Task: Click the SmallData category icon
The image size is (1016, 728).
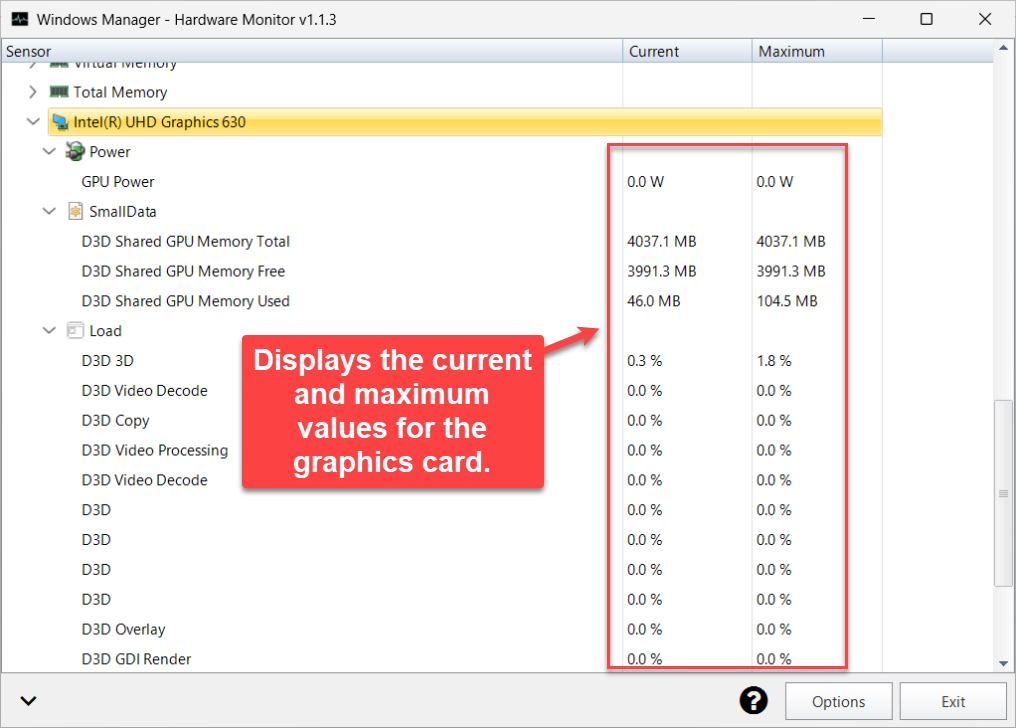Action: pos(75,211)
